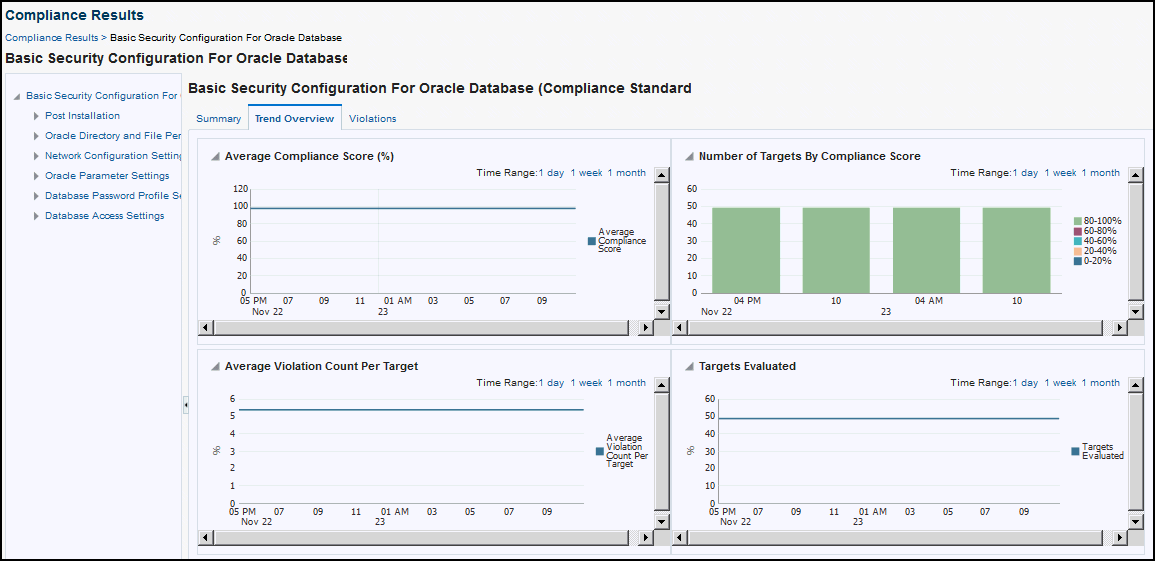Click the vertical scrollbar track of Average Compliance Score chart
The width and height of the screenshot is (1155, 561).
pyautogui.click(x=661, y=242)
